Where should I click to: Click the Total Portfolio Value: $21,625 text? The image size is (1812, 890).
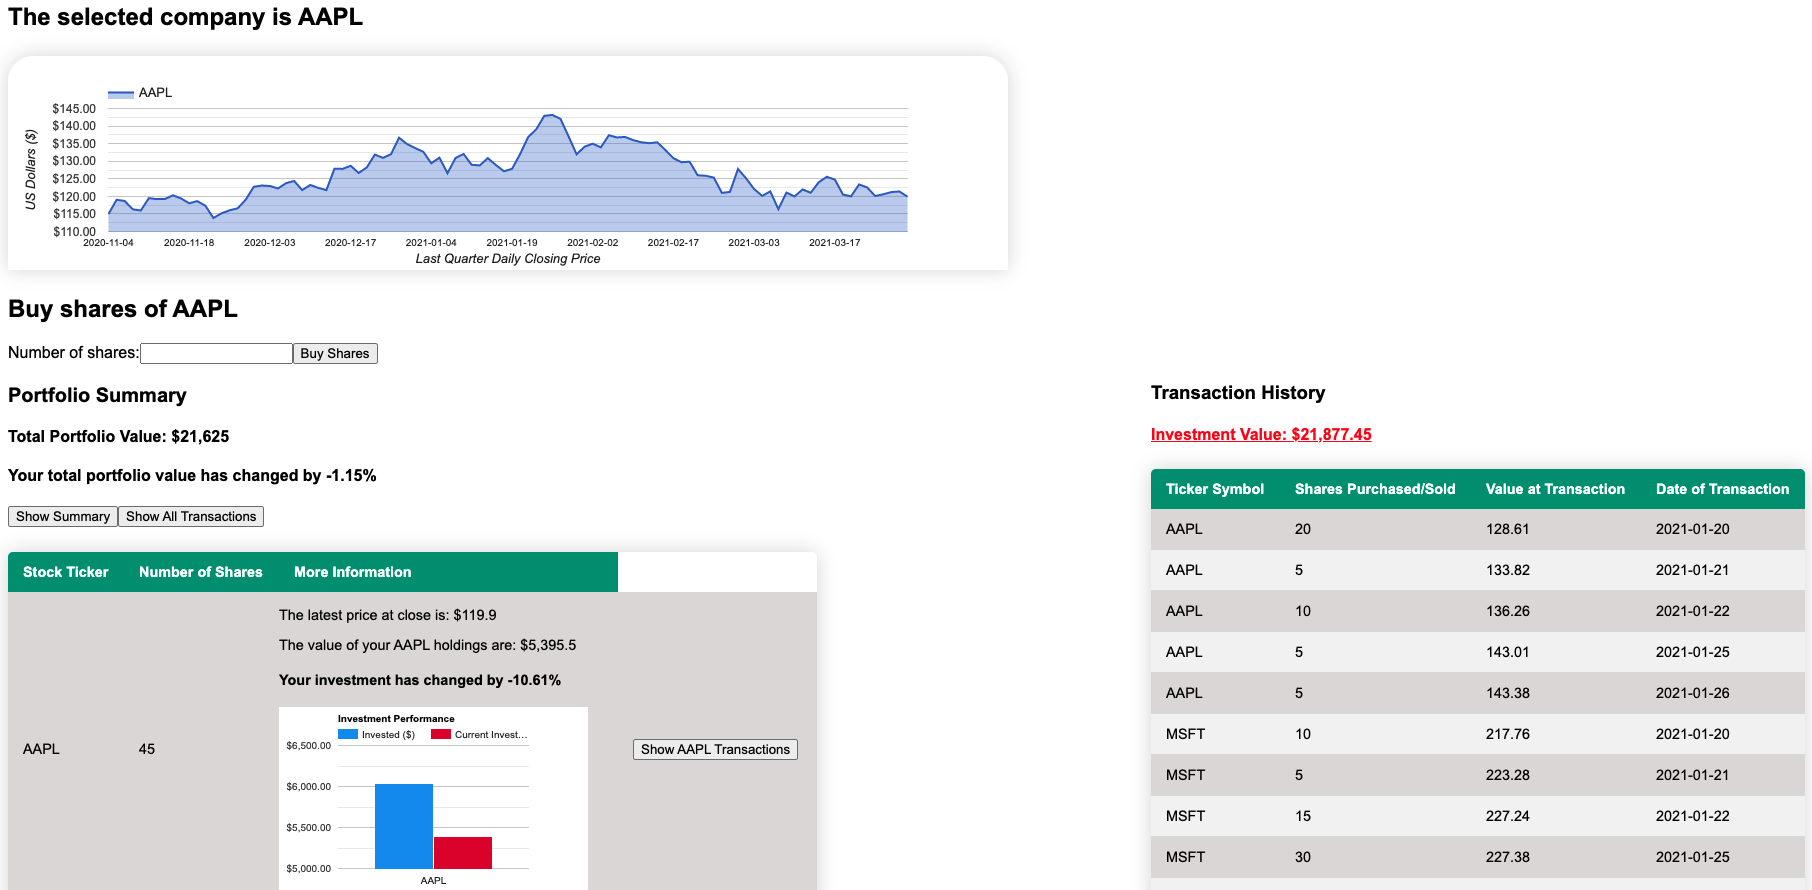point(119,436)
